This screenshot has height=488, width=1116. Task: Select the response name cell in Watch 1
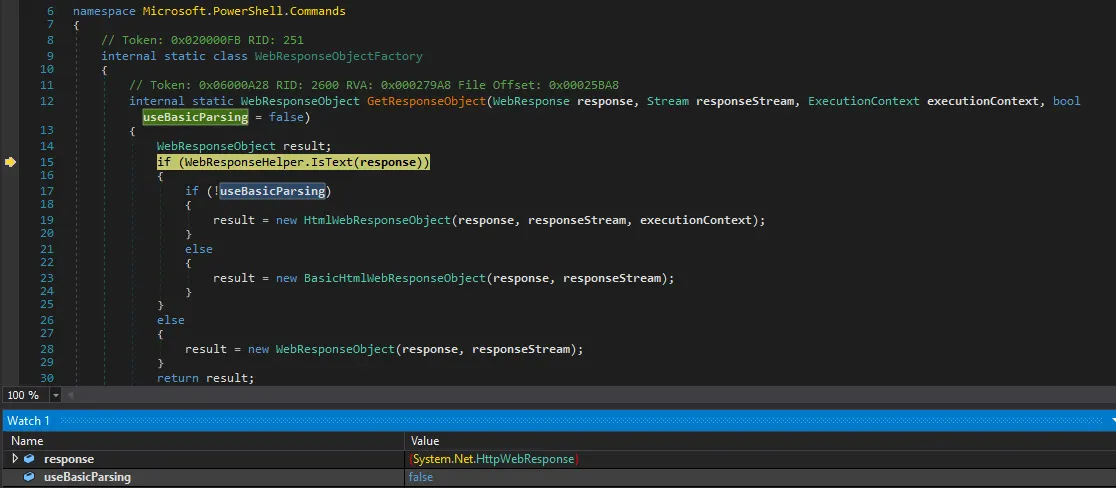(x=69, y=459)
